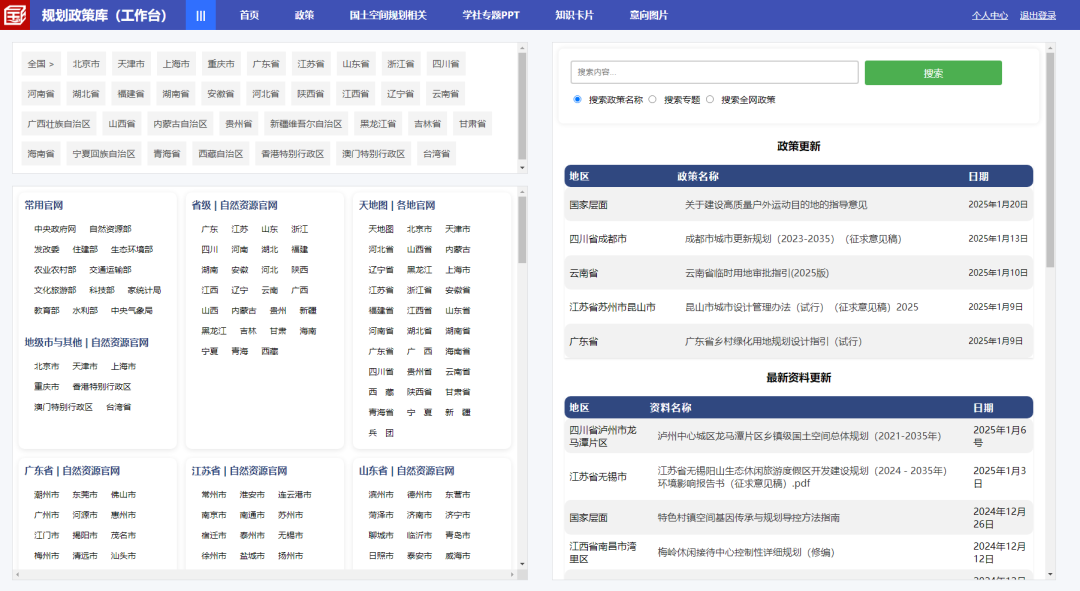Filter by 台湾省 region tag
This screenshot has width=1080, height=591.
[x=436, y=154]
